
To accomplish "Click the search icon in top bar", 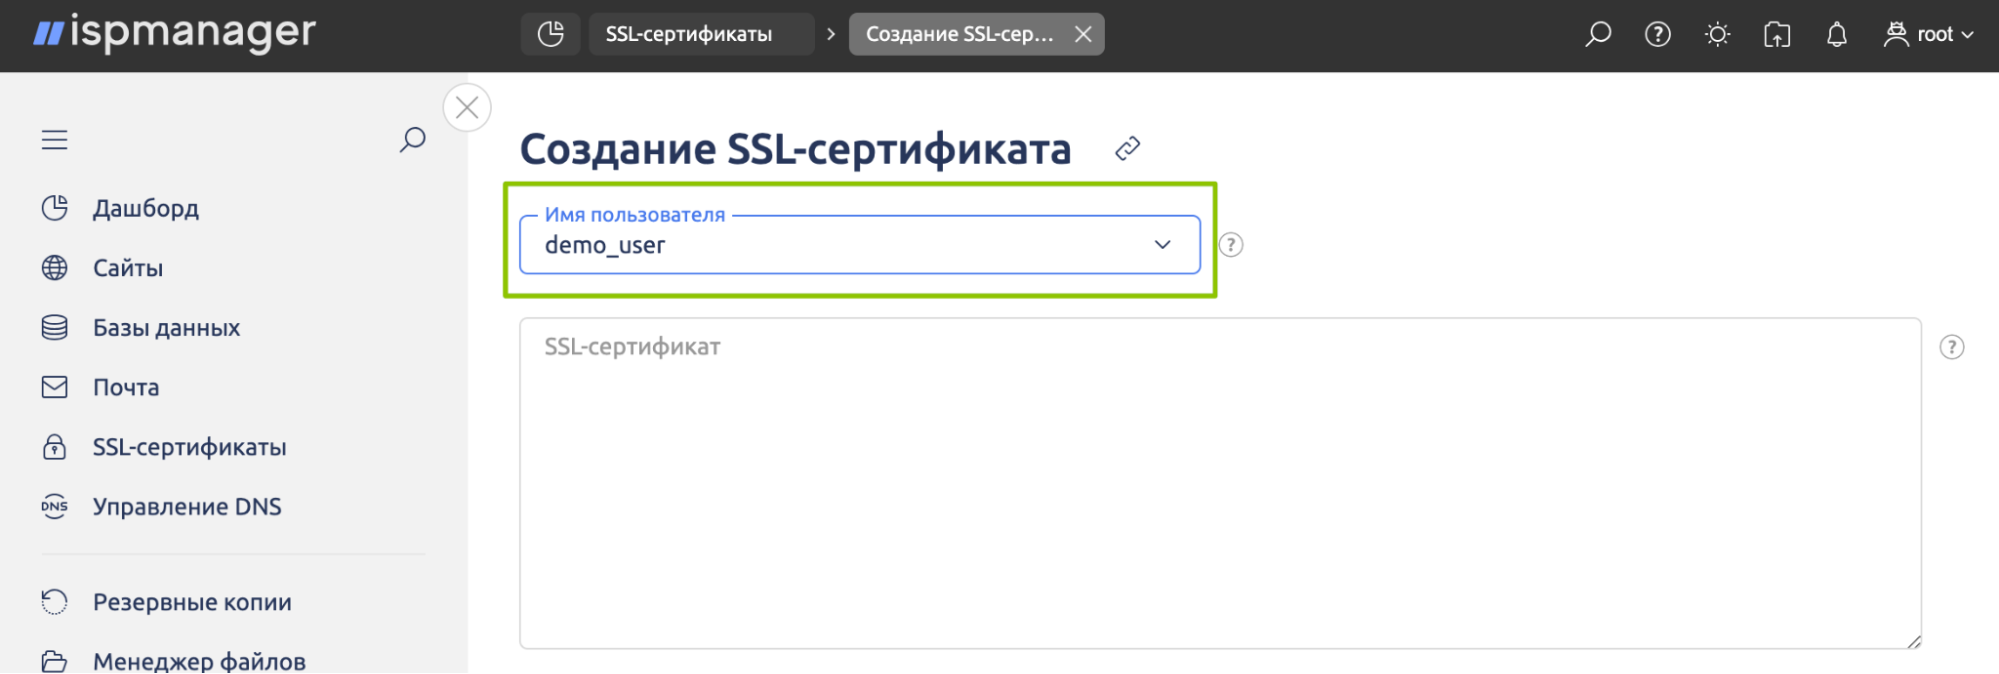I will (1598, 34).
